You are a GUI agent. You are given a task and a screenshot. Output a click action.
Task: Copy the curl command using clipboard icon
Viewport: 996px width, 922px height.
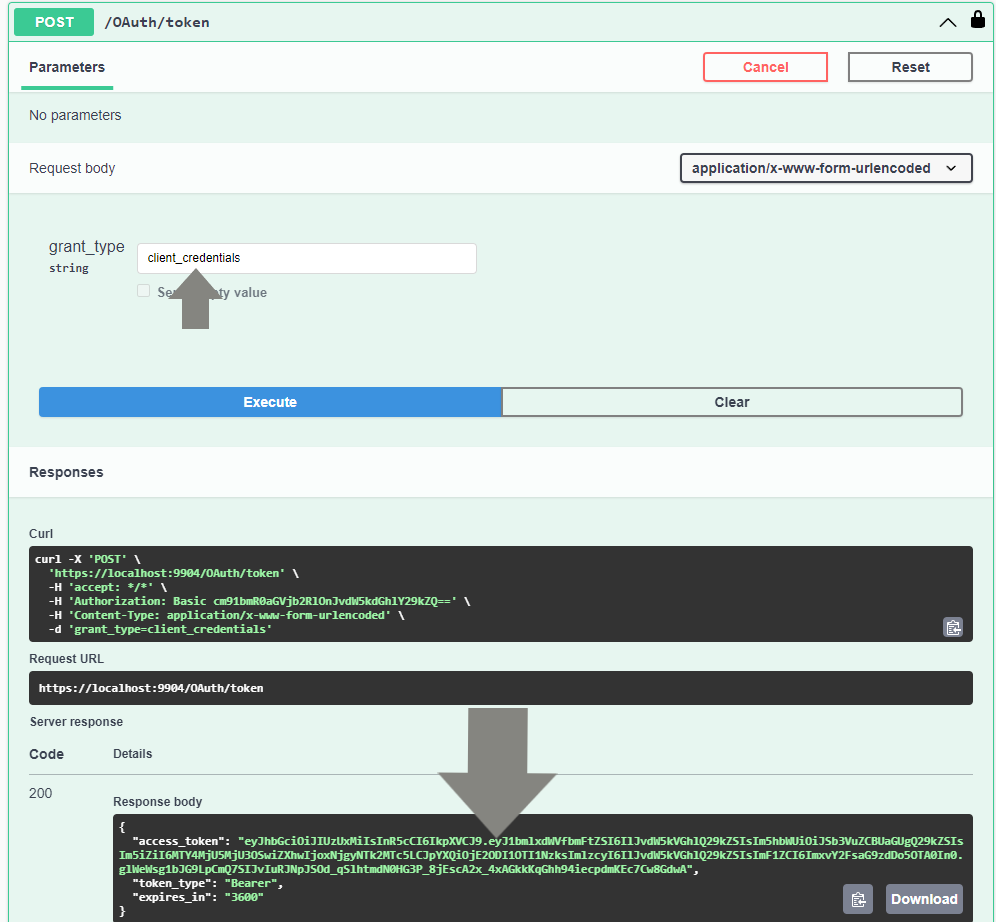point(953,627)
